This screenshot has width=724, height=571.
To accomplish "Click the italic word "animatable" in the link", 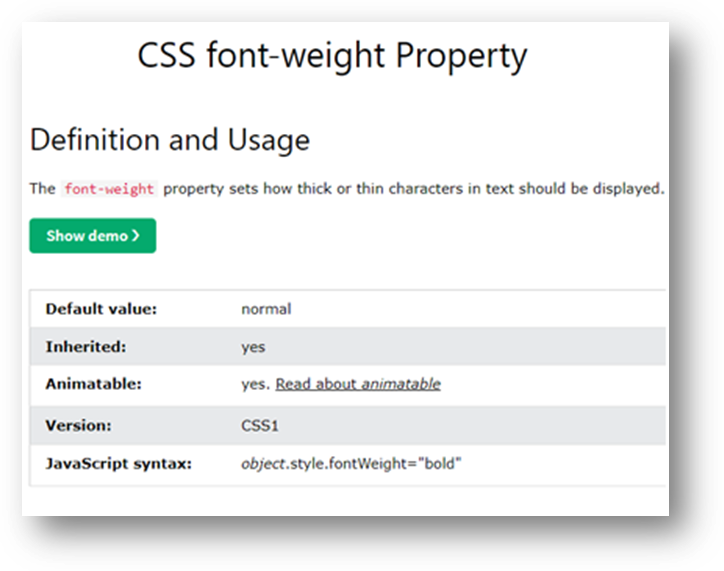I will [400, 384].
